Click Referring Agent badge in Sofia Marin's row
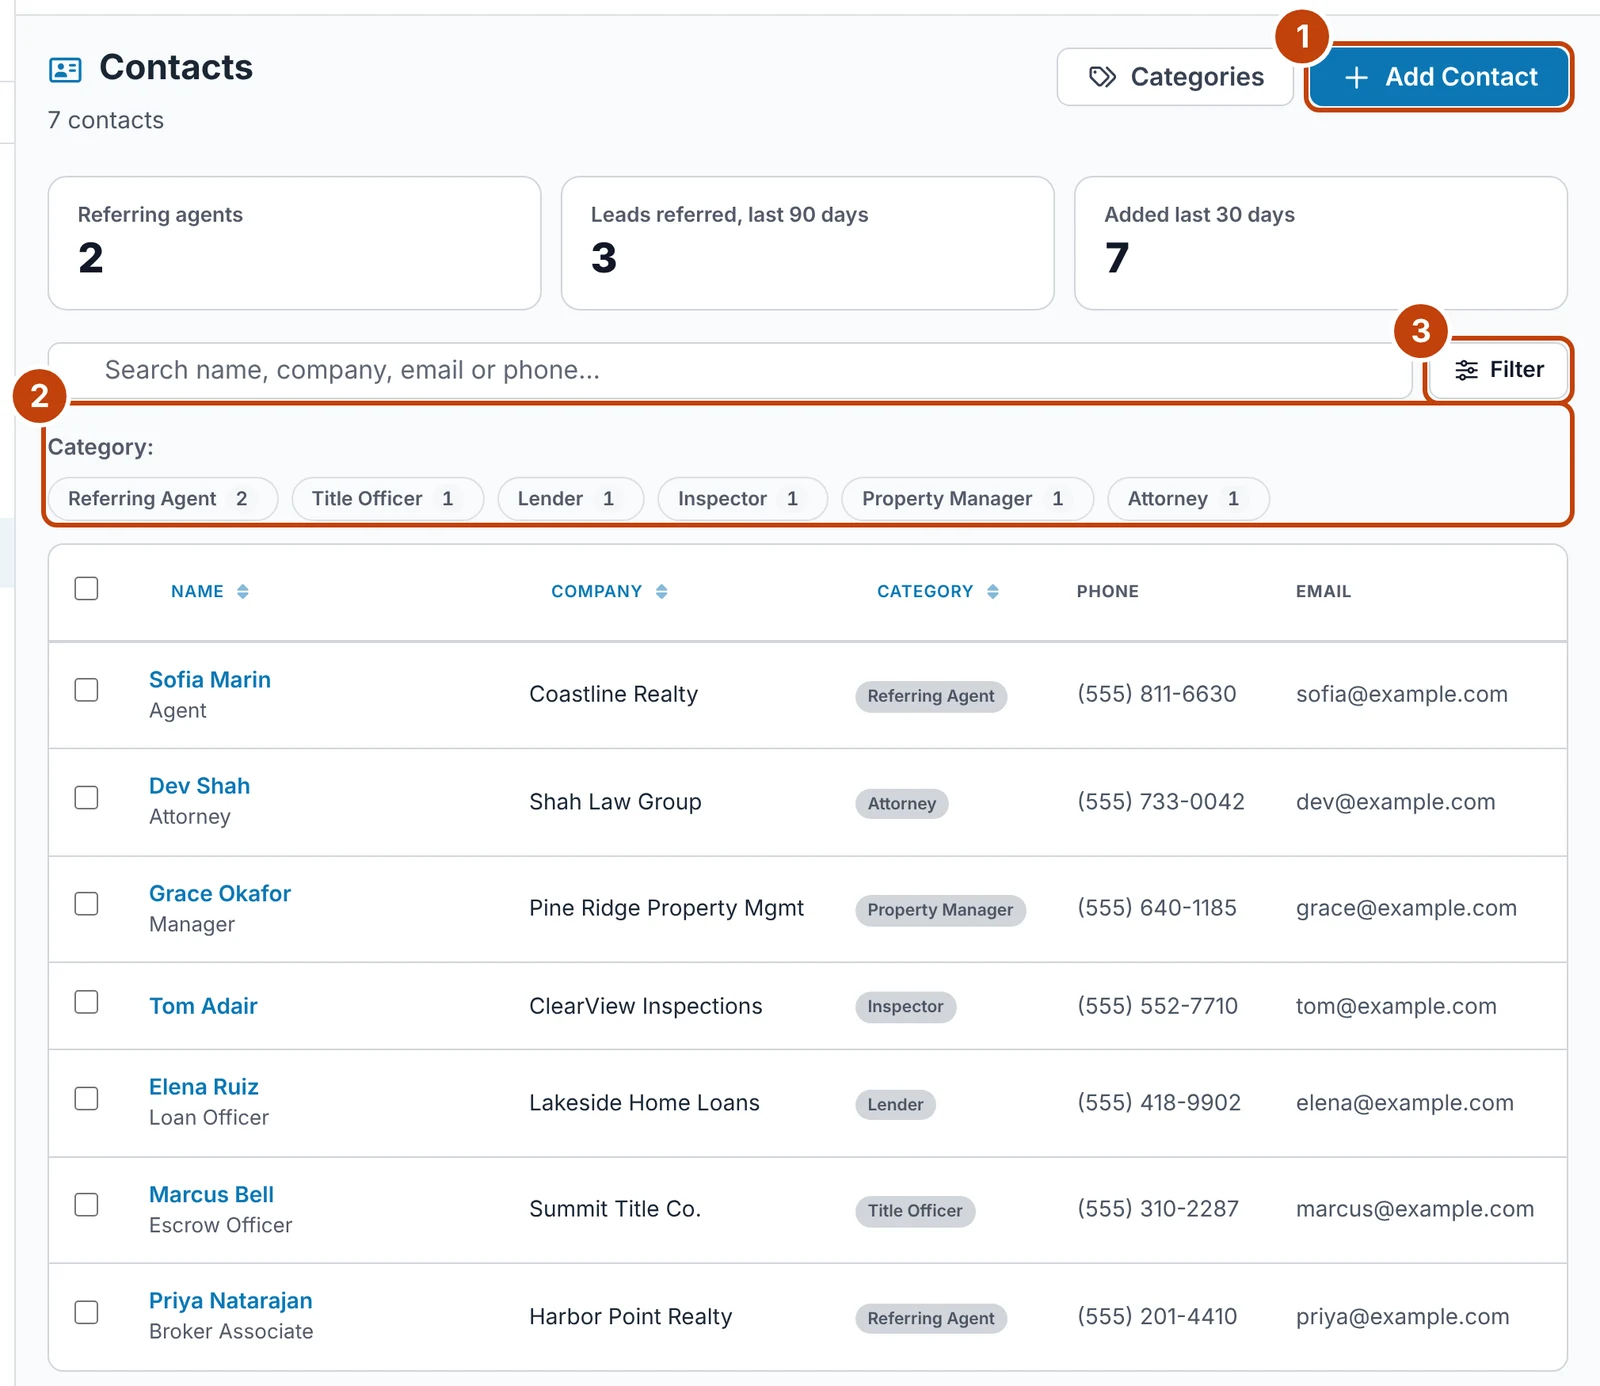Image resolution: width=1600 pixels, height=1386 pixels. [931, 696]
